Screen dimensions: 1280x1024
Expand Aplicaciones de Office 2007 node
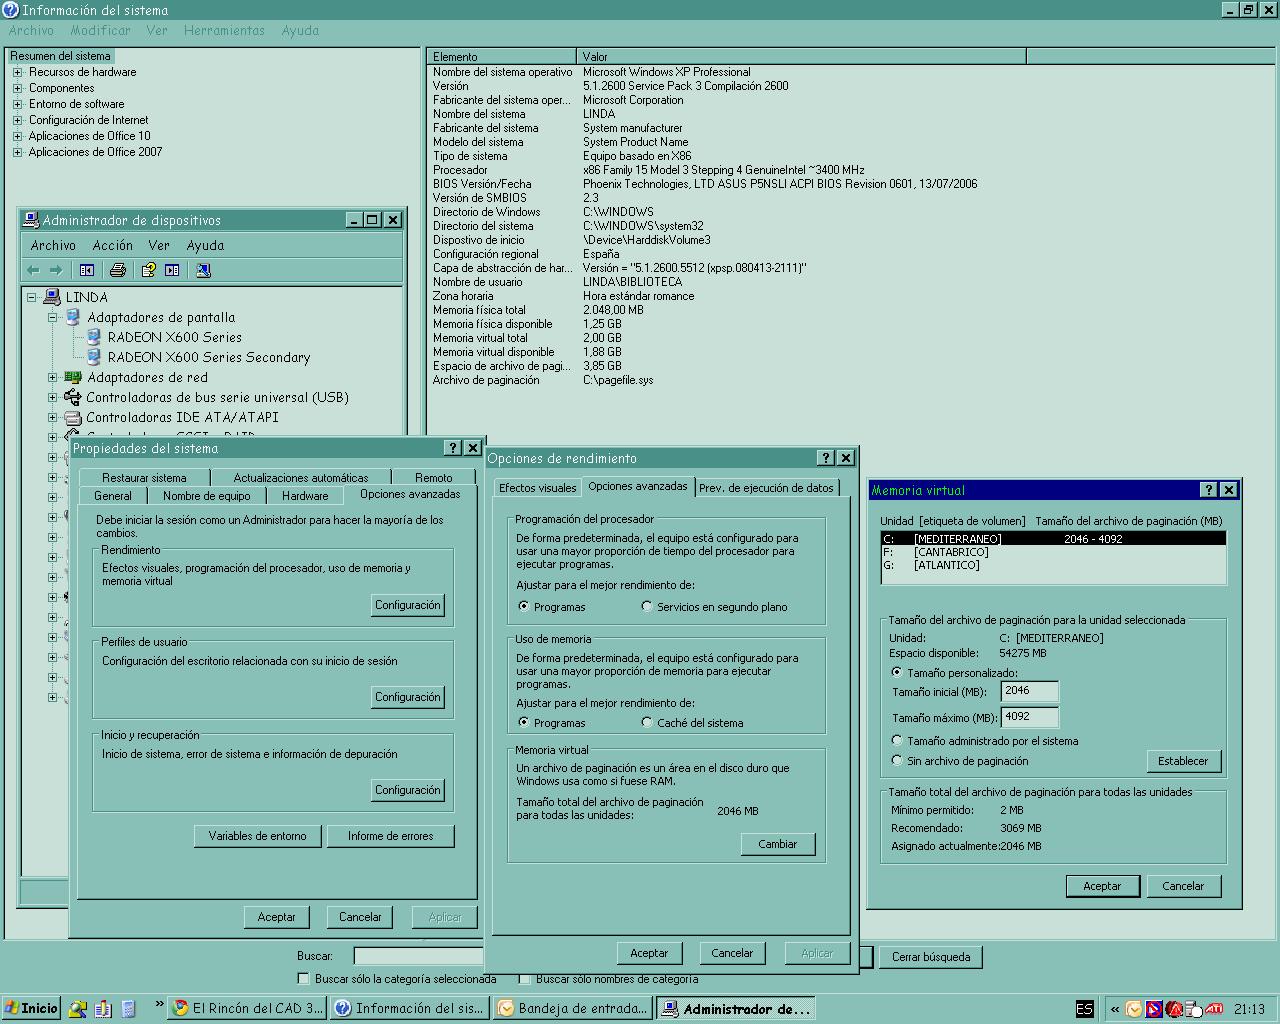pyautogui.click(x=17, y=152)
